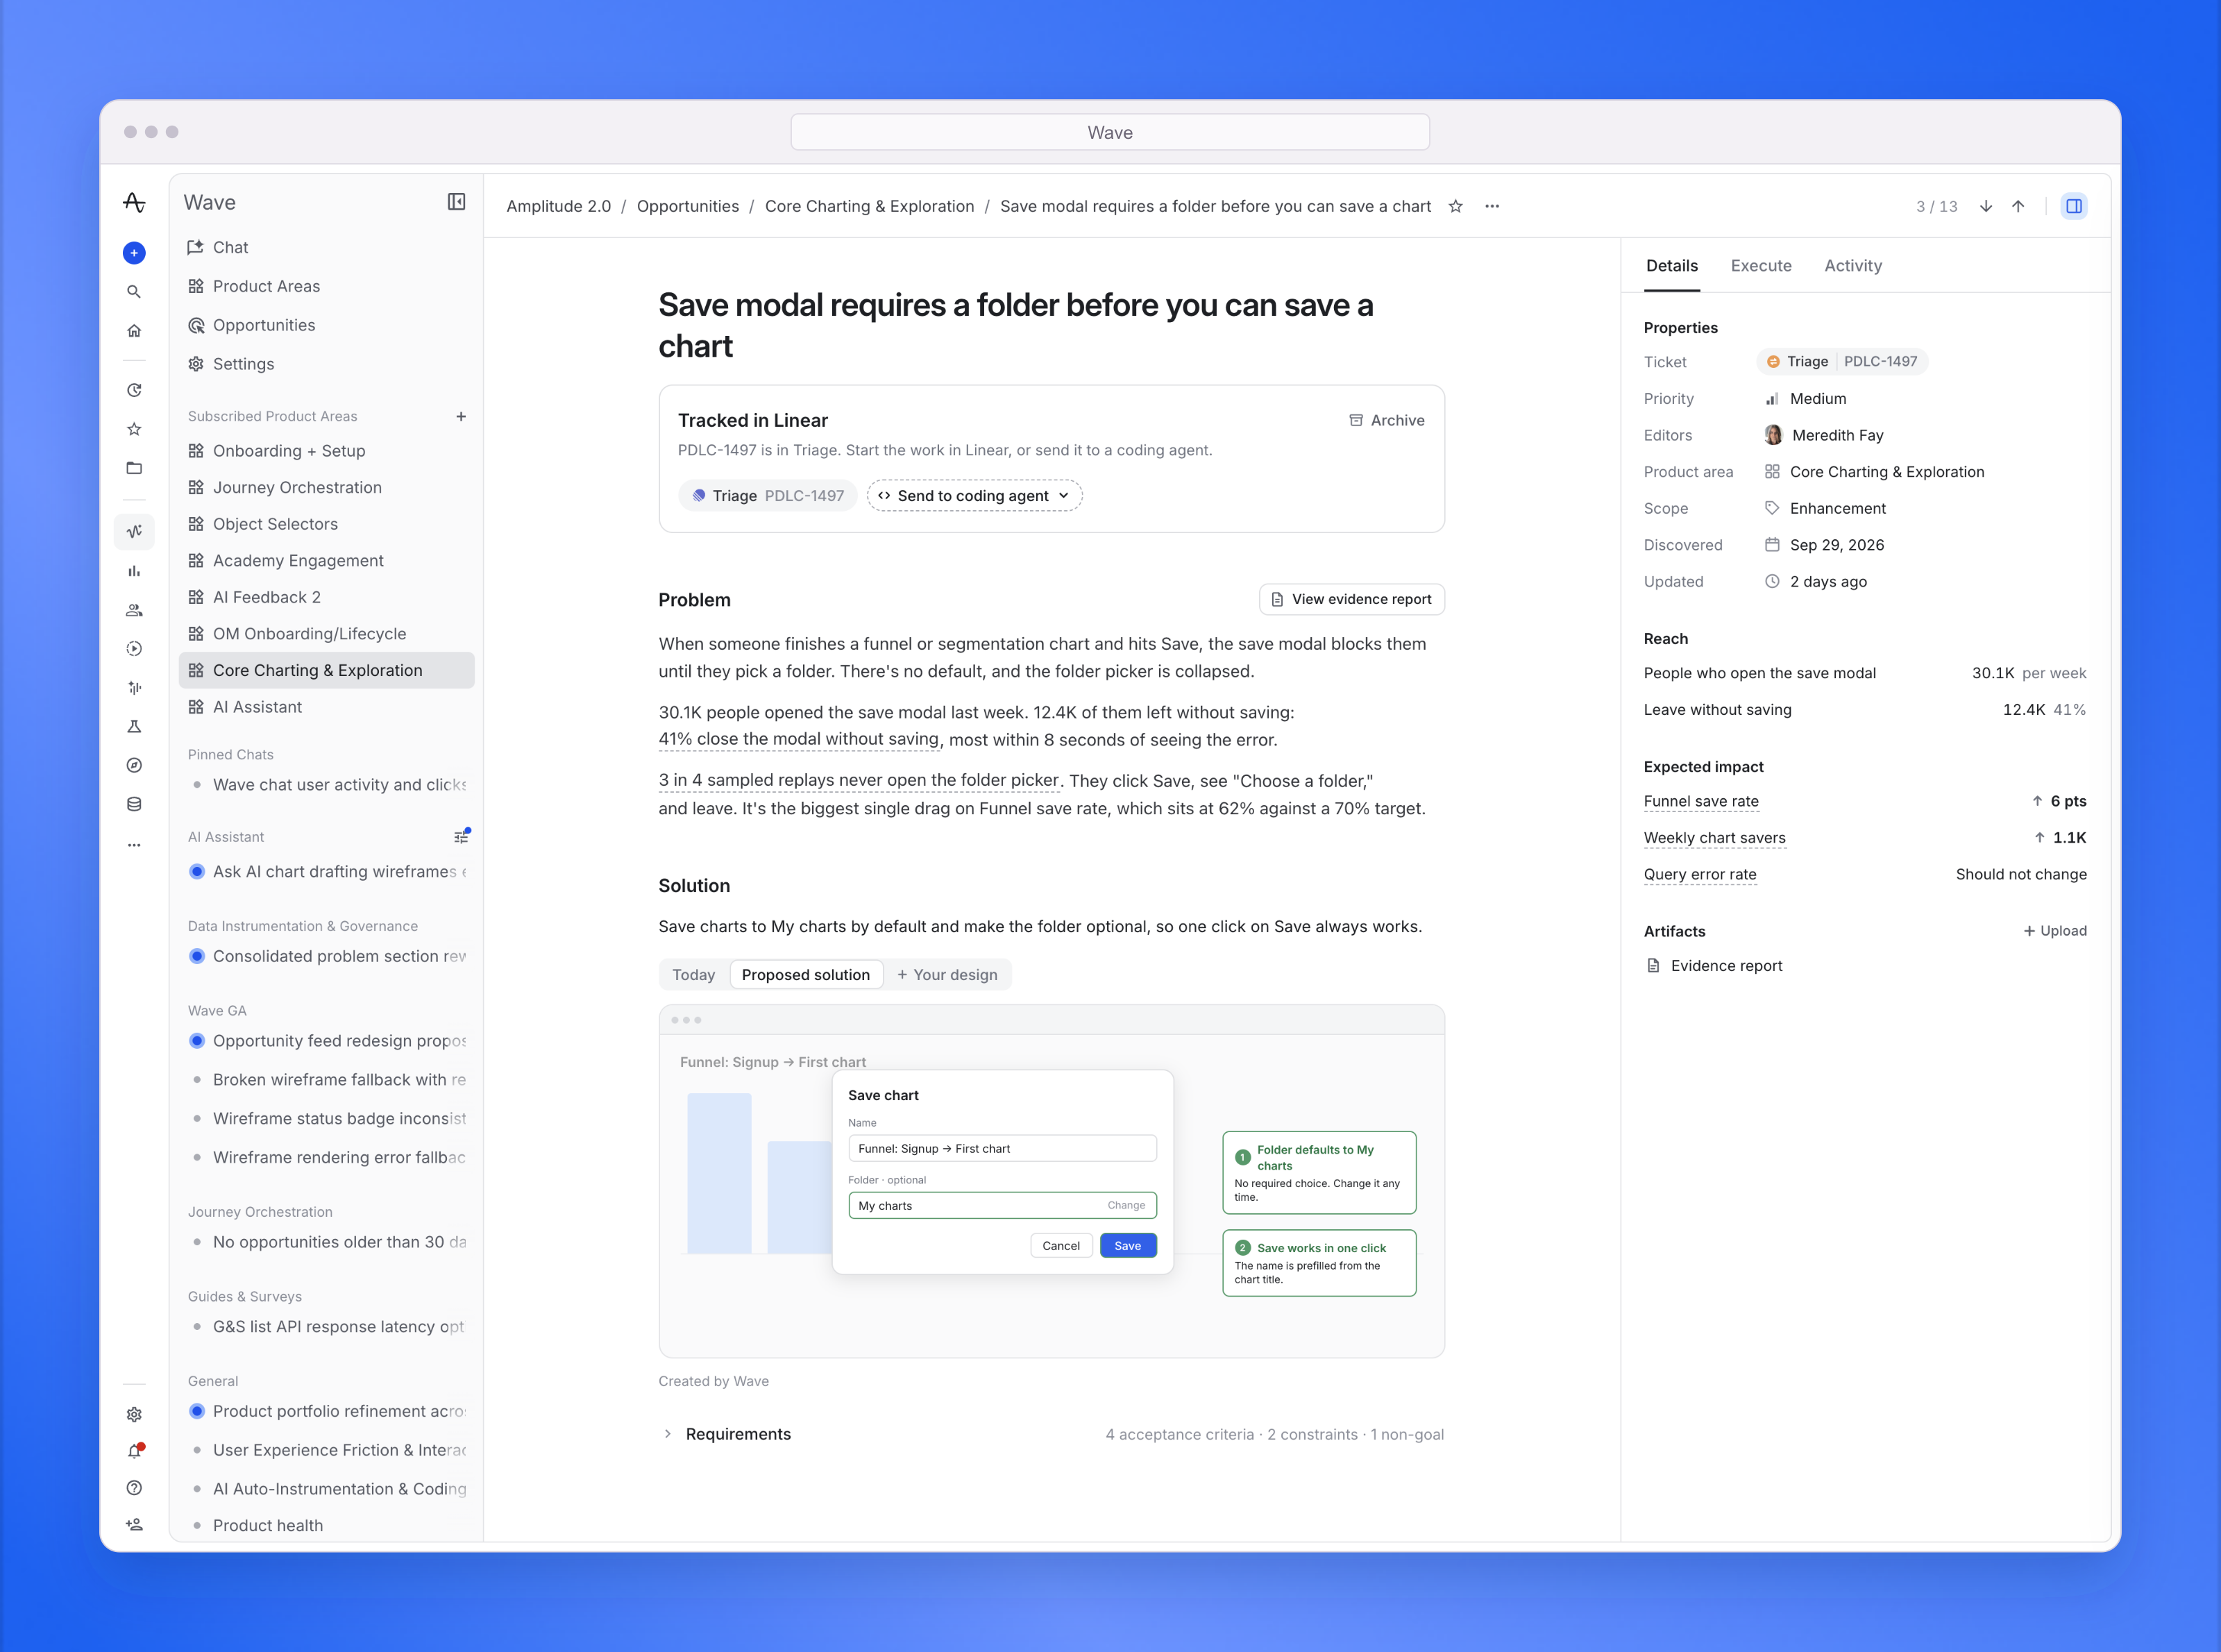Select Object Selectors product area
This screenshot has width=2221, height=1652.
[326, 524]
